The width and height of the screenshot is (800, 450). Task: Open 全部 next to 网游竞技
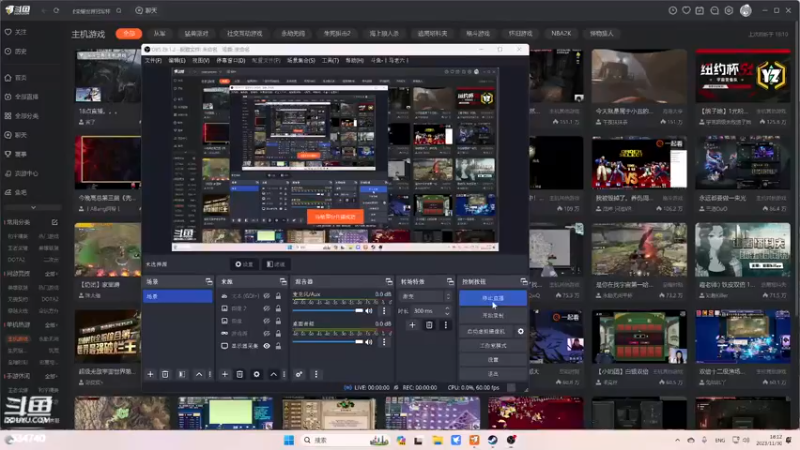click(x=51, y=273)
